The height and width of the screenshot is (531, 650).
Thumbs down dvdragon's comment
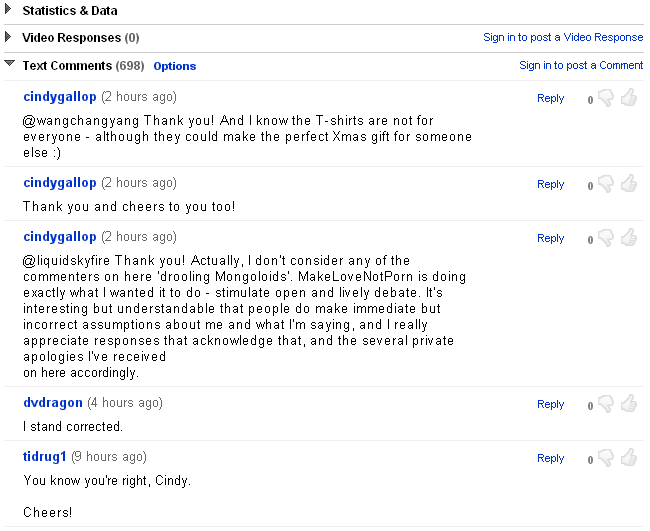click(606, 405)
